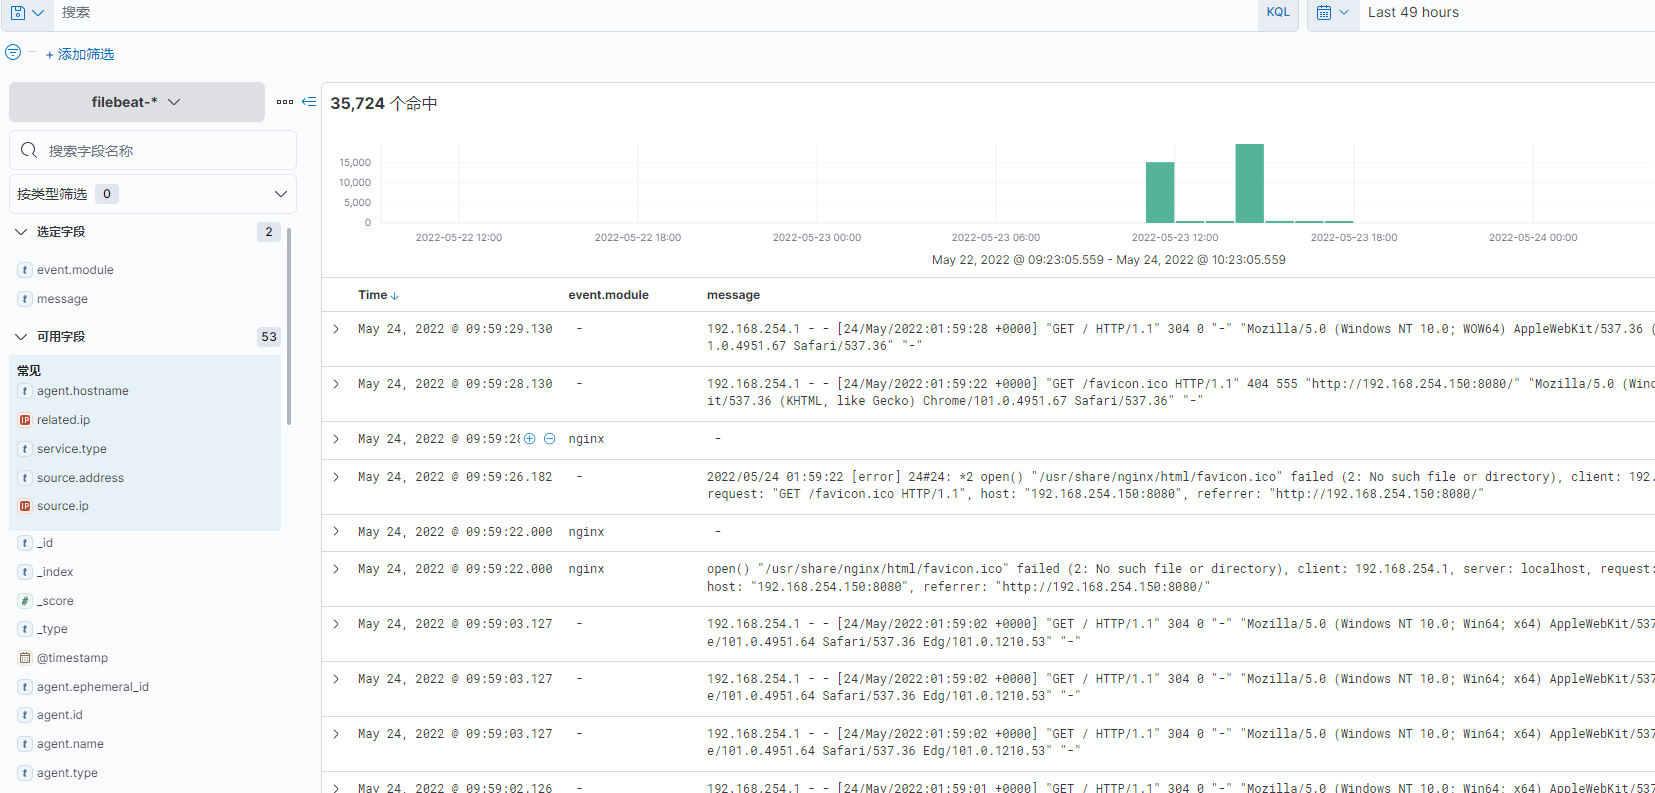Collapse the field sidebar with the arrow icon

coord(309,102)
